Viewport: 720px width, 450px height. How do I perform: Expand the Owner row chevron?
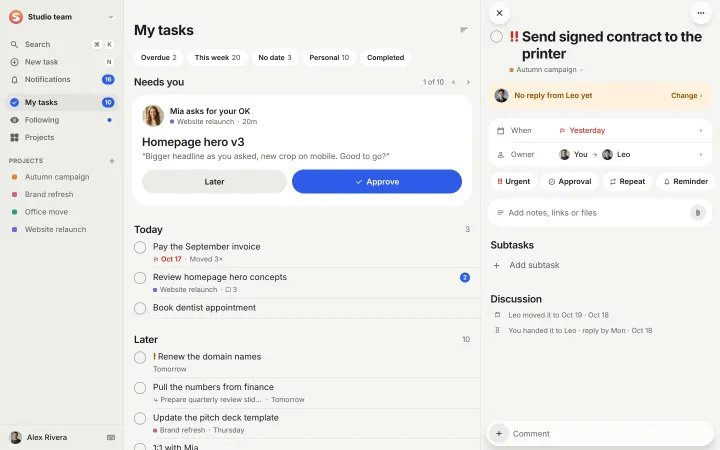[701, 155]
